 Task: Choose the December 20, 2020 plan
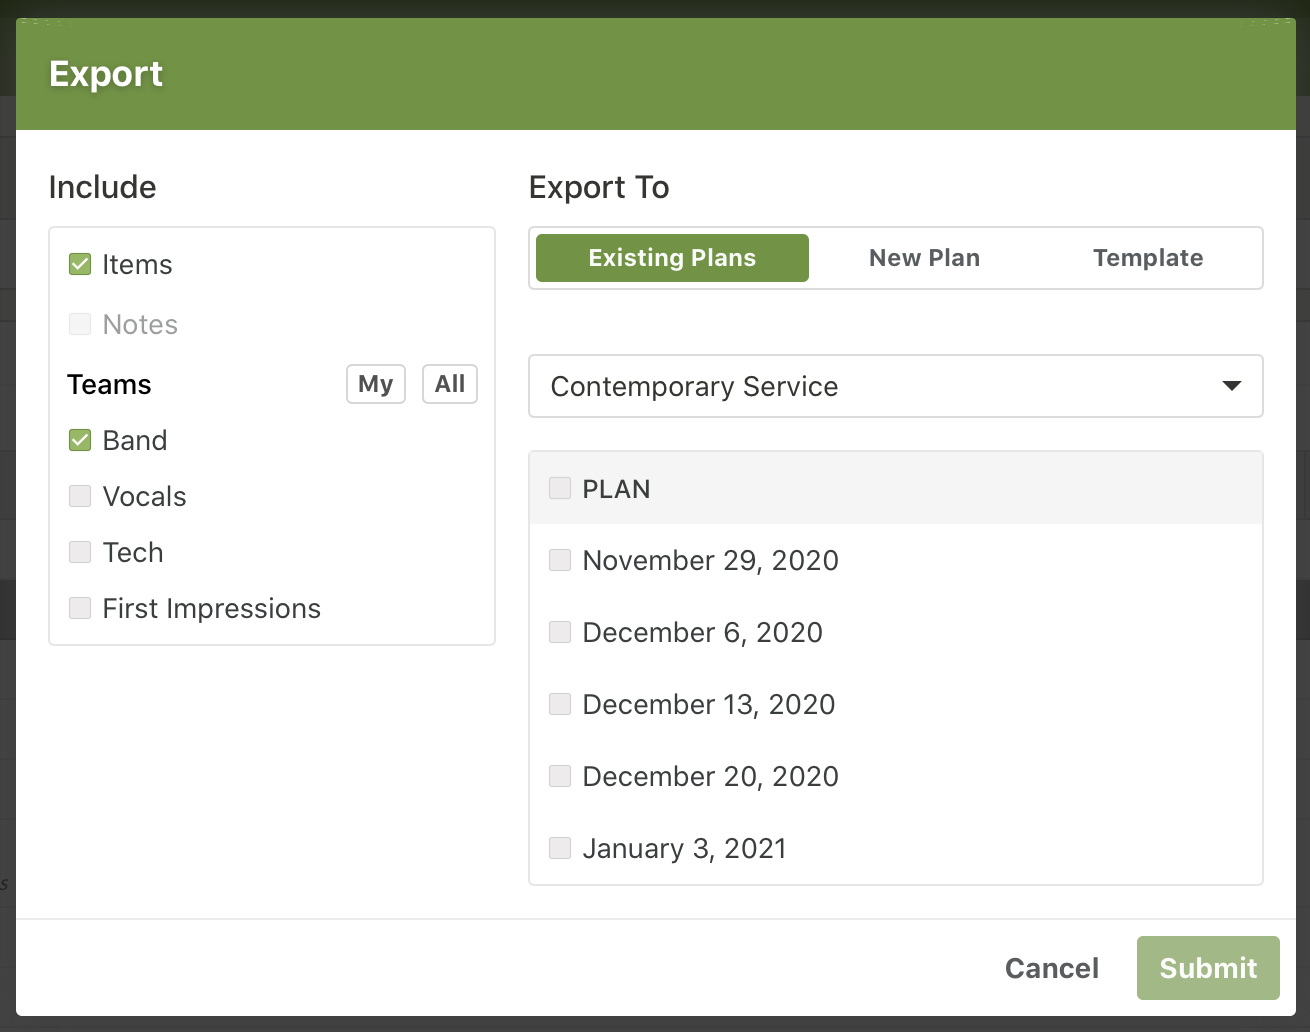click(560, 777)
